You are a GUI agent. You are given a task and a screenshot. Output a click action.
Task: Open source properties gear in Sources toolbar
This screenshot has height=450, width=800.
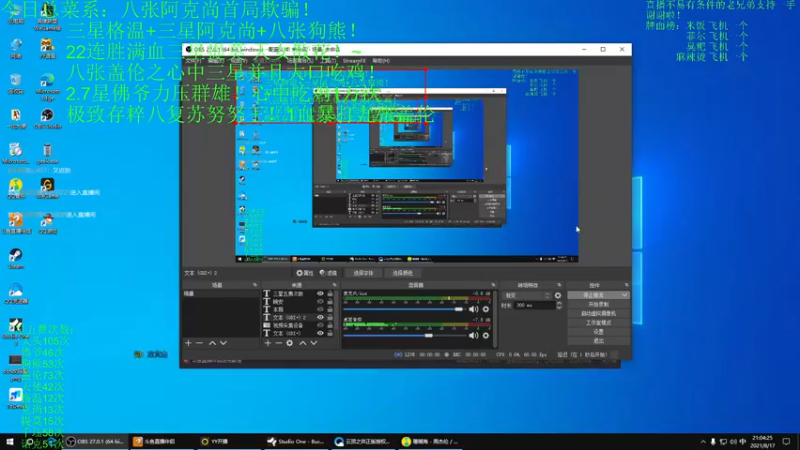point(290,343)
